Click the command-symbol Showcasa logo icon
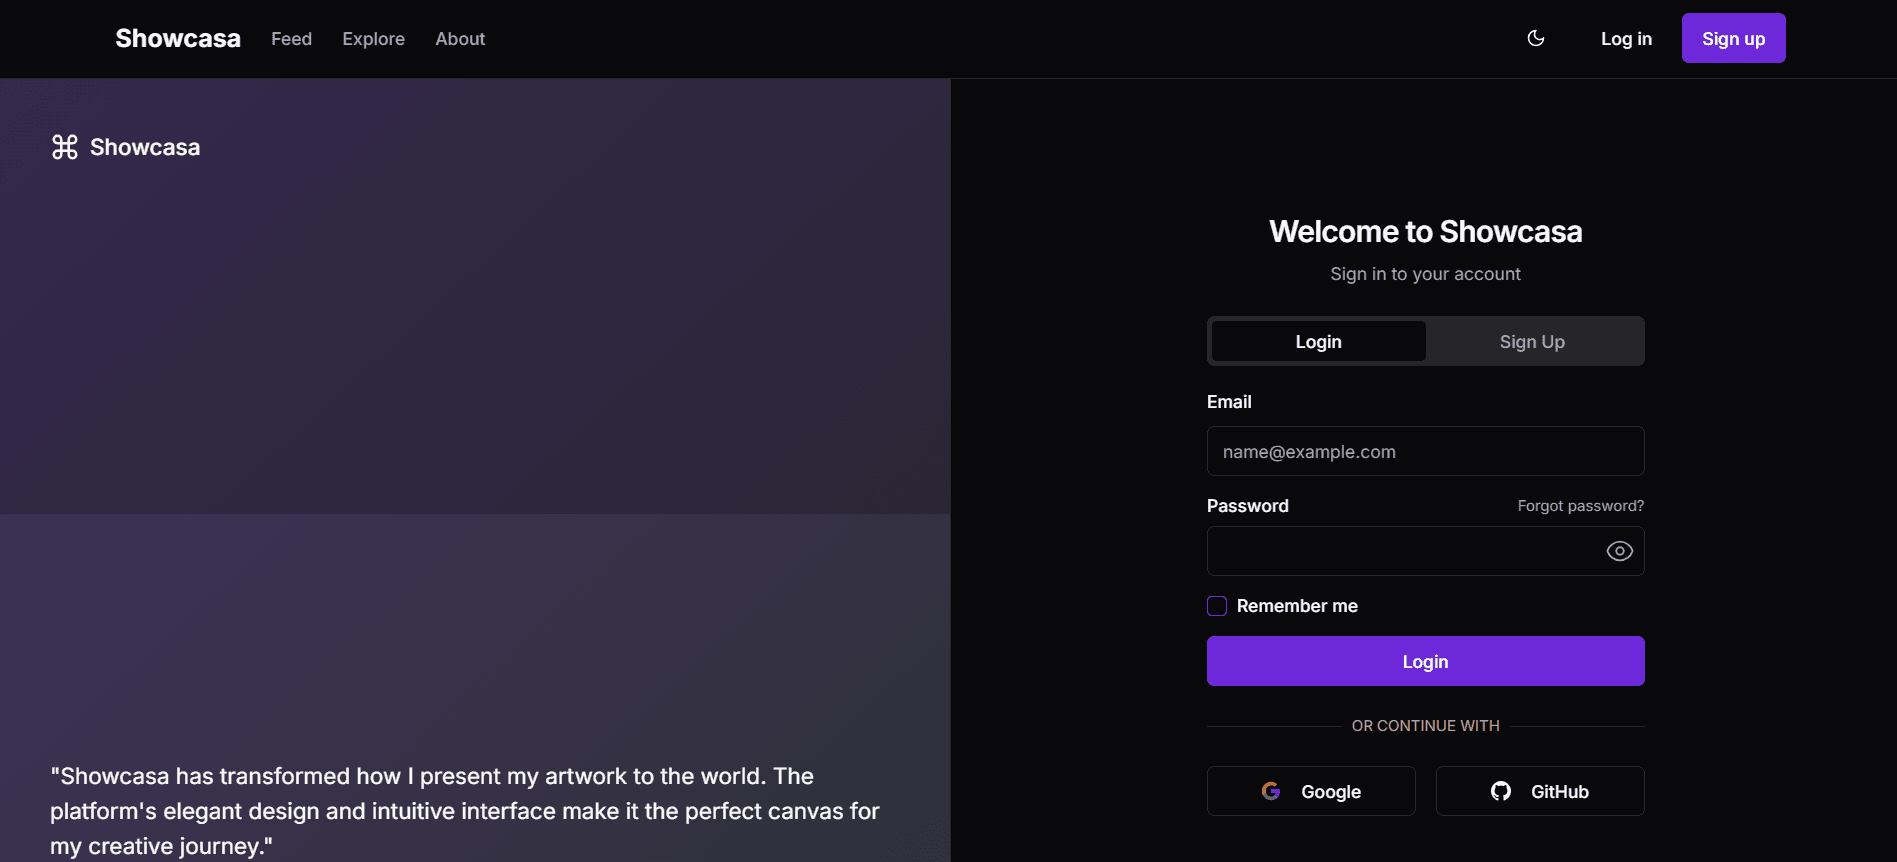 coord(65,147)
